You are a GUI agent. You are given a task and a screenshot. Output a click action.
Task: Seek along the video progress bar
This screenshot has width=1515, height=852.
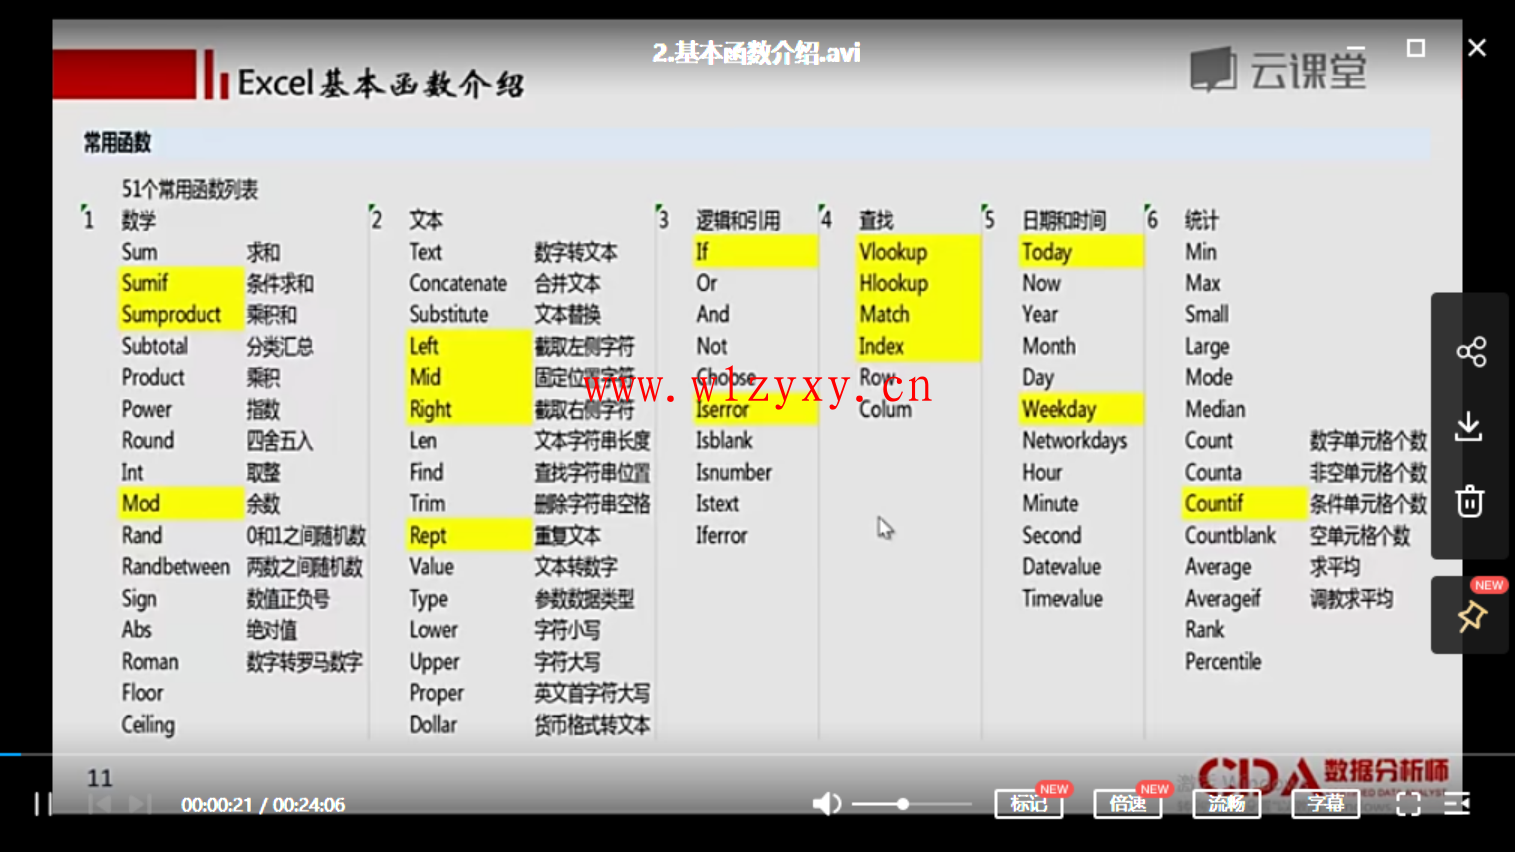pyautogui.click(x=757, y=754)
